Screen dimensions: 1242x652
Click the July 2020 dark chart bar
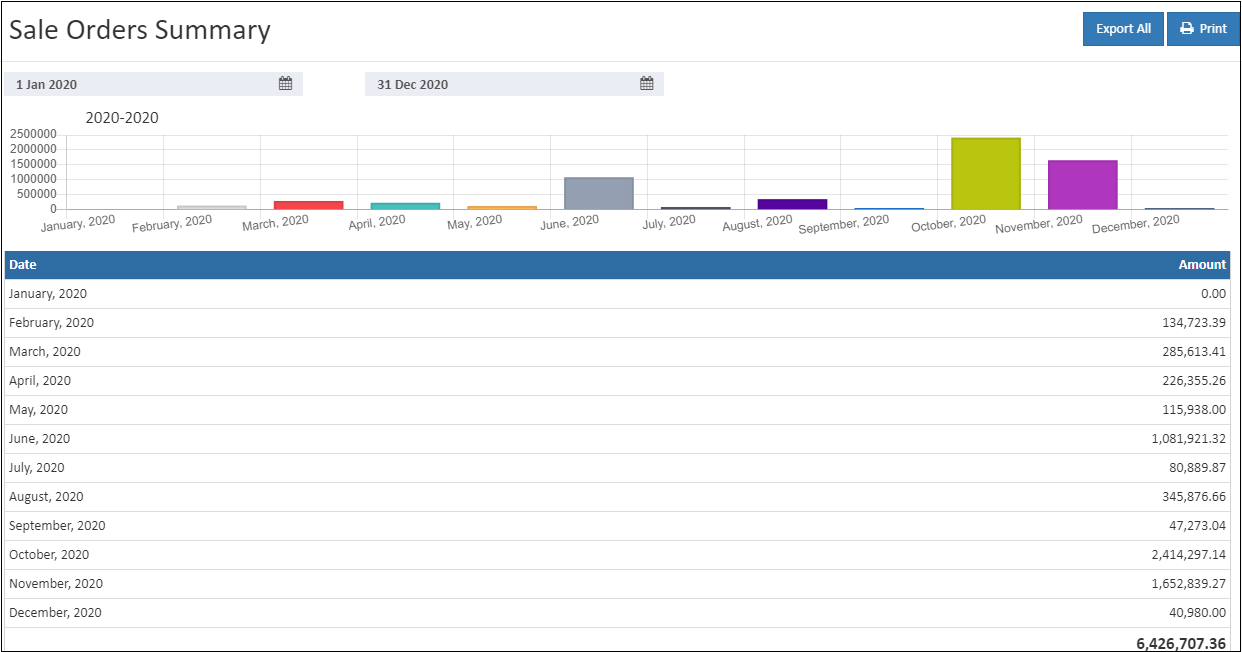point(696,208)
